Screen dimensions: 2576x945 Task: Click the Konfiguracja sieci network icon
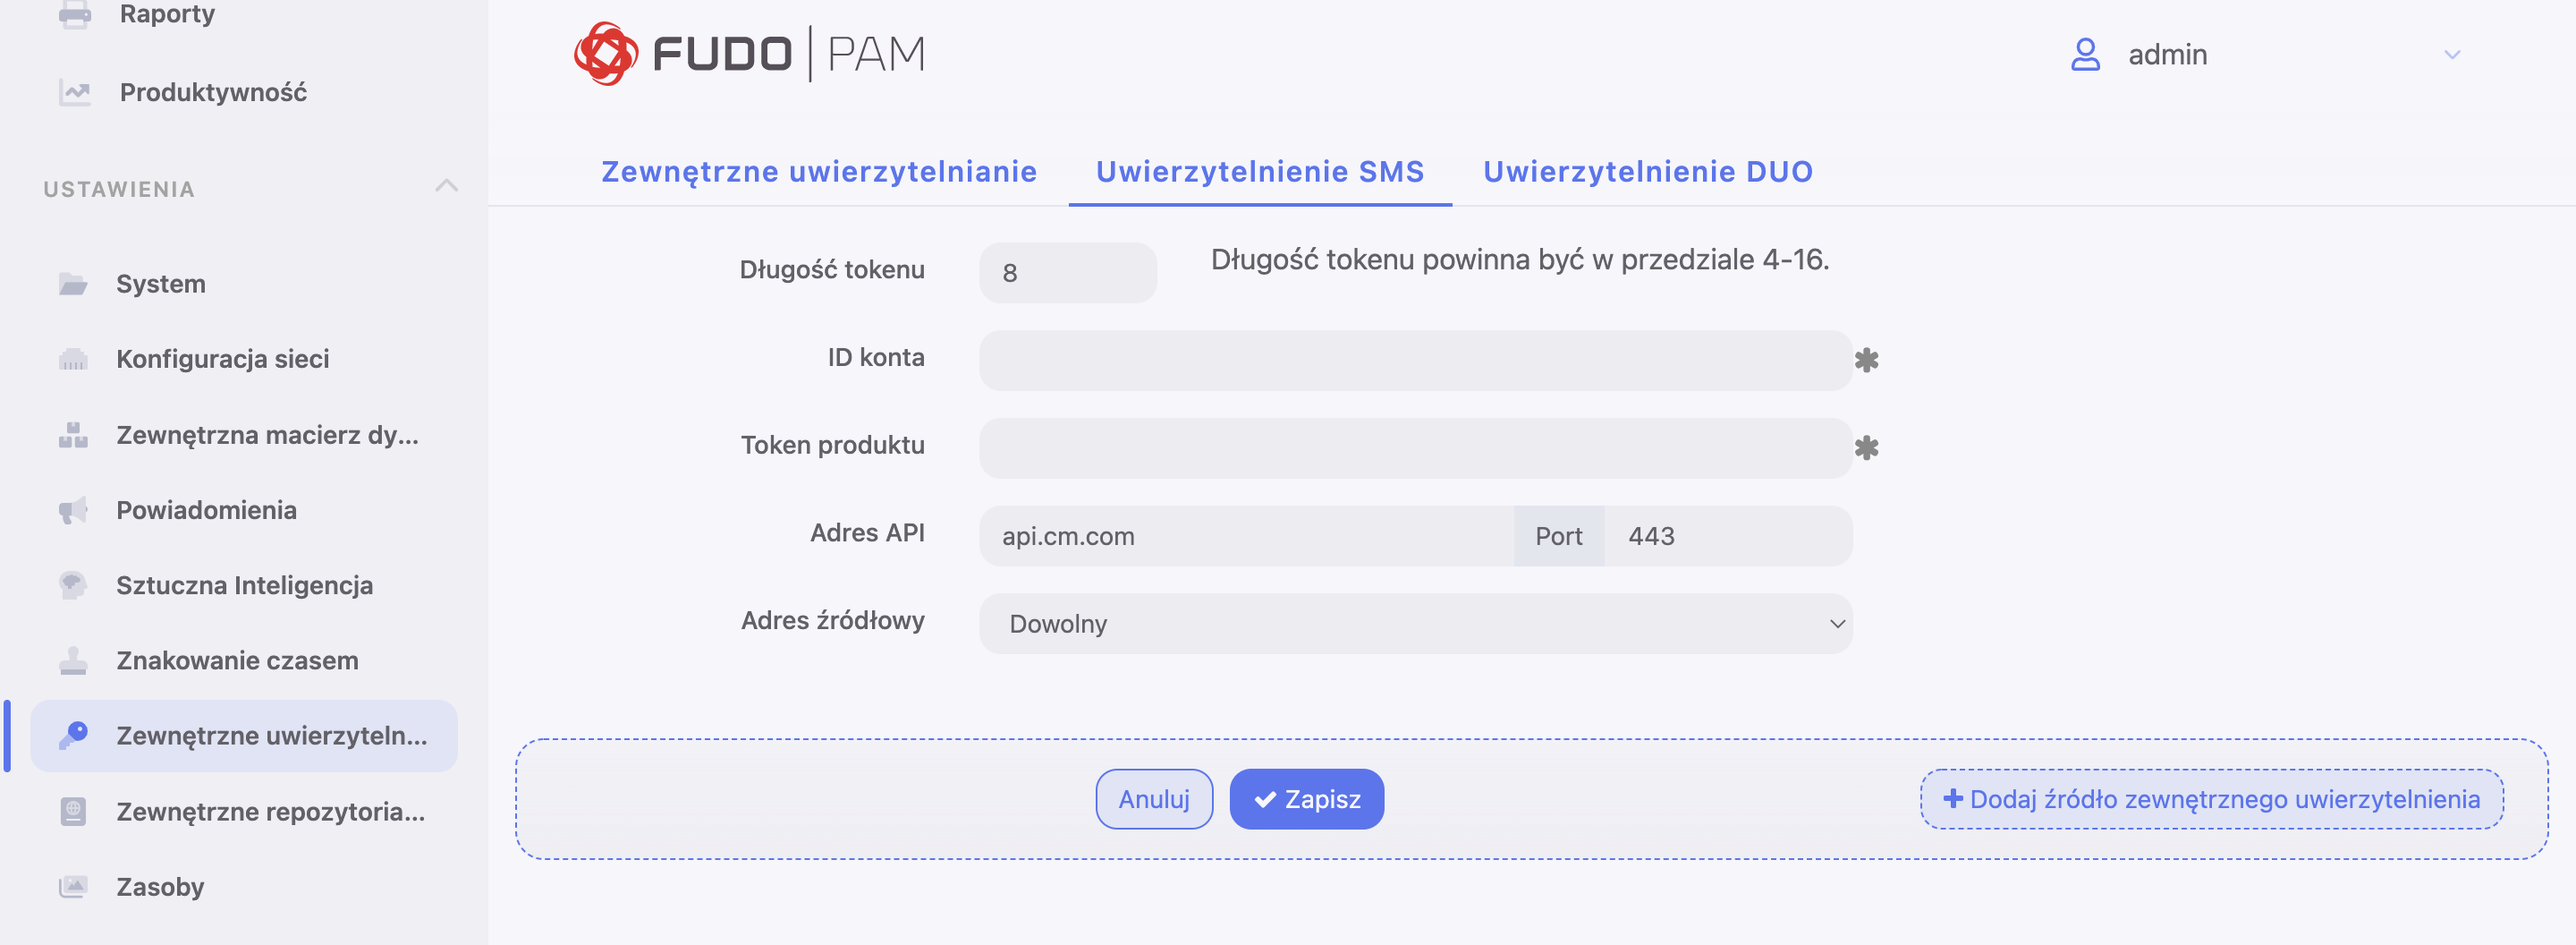pyautogui.click(x=73, y=359)
